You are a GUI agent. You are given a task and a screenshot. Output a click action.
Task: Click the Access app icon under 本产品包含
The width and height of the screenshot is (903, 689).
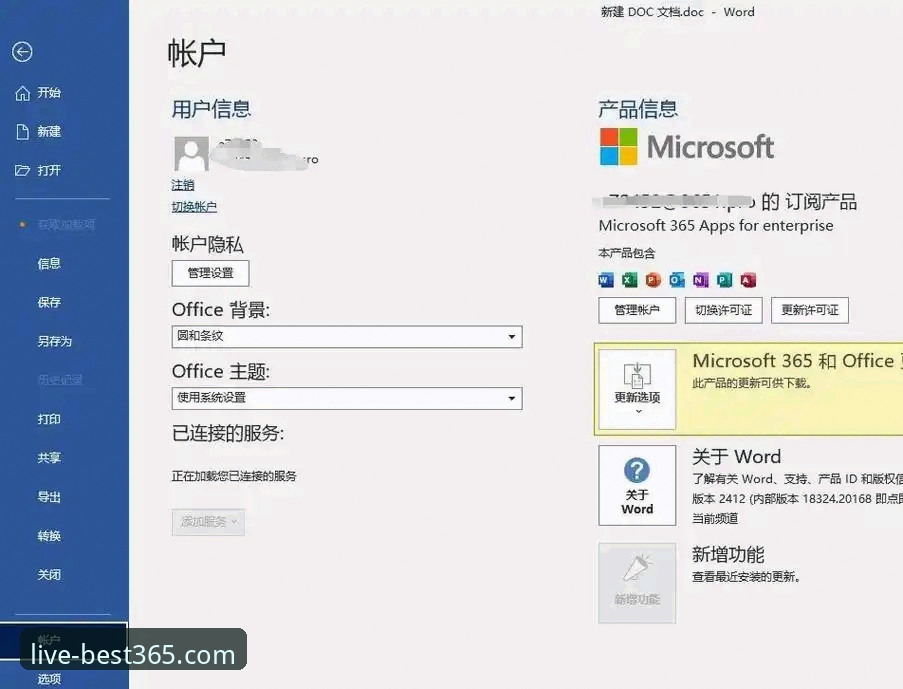[748, 280]
